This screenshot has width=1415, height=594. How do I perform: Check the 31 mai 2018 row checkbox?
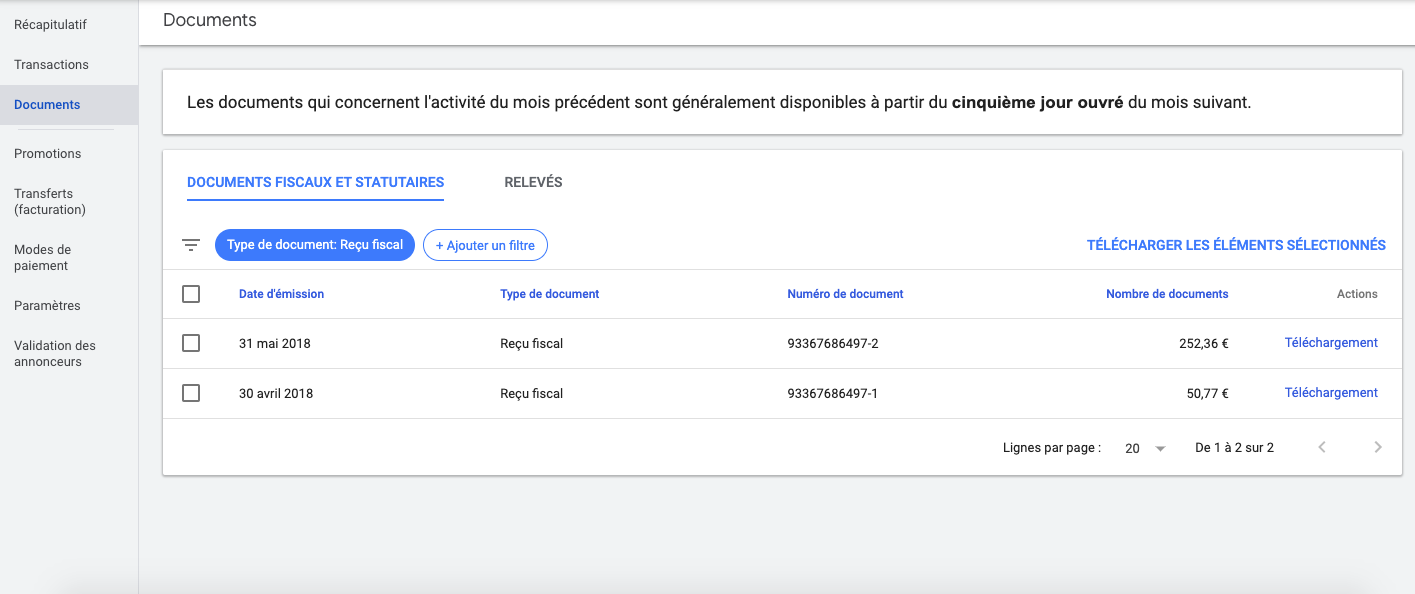pos(191,343)
